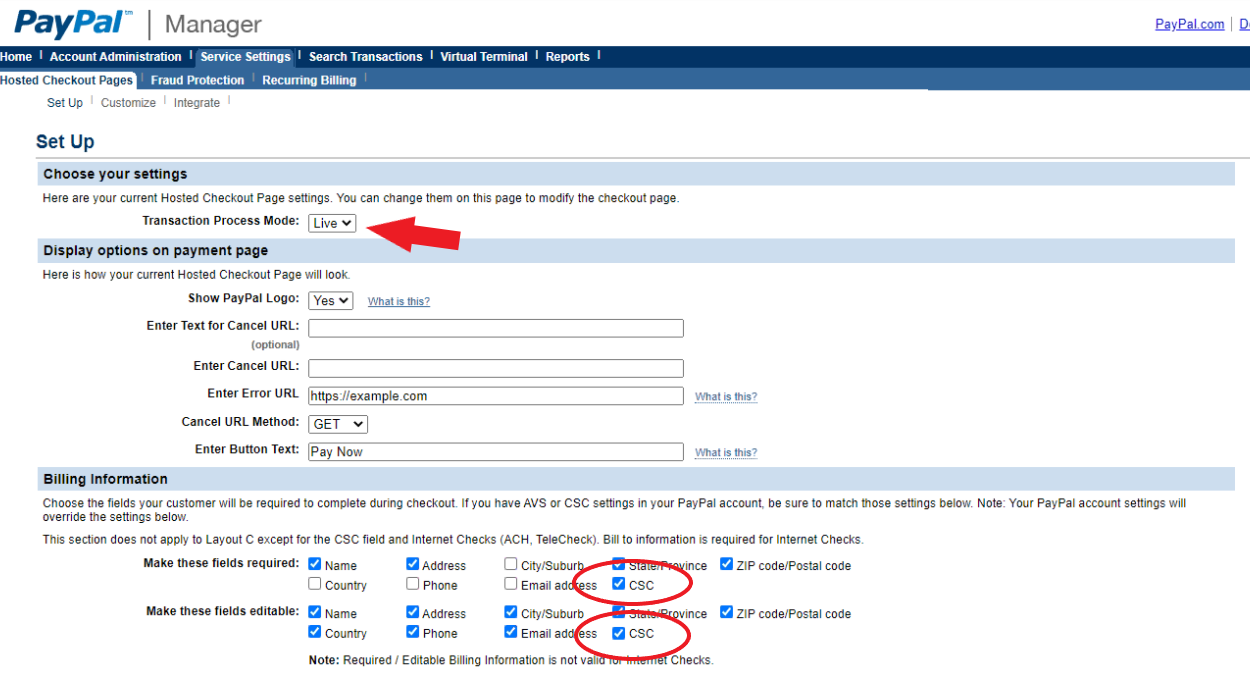Open the Reports menu
Screen dimensions: 1250x683
pyautogui.click(x=568, y=57)
